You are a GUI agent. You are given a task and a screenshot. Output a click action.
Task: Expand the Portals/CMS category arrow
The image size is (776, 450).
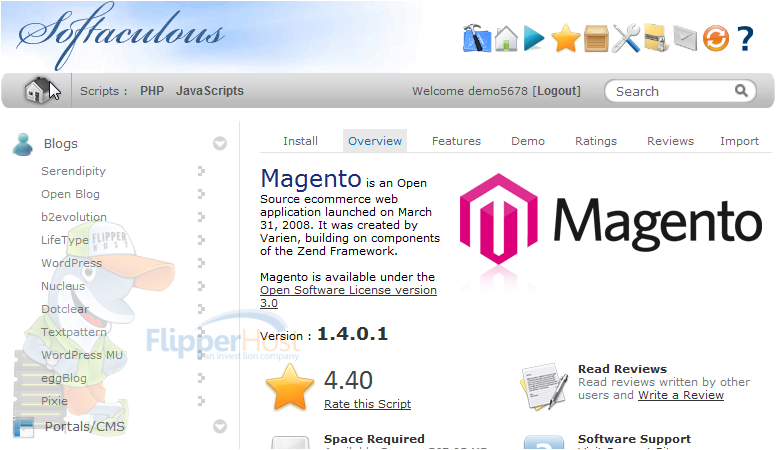(x=220, y=426)
